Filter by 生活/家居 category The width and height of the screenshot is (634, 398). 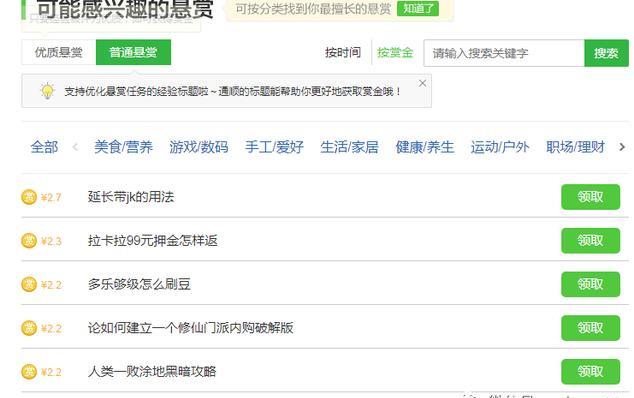click(x=349, y=147)
